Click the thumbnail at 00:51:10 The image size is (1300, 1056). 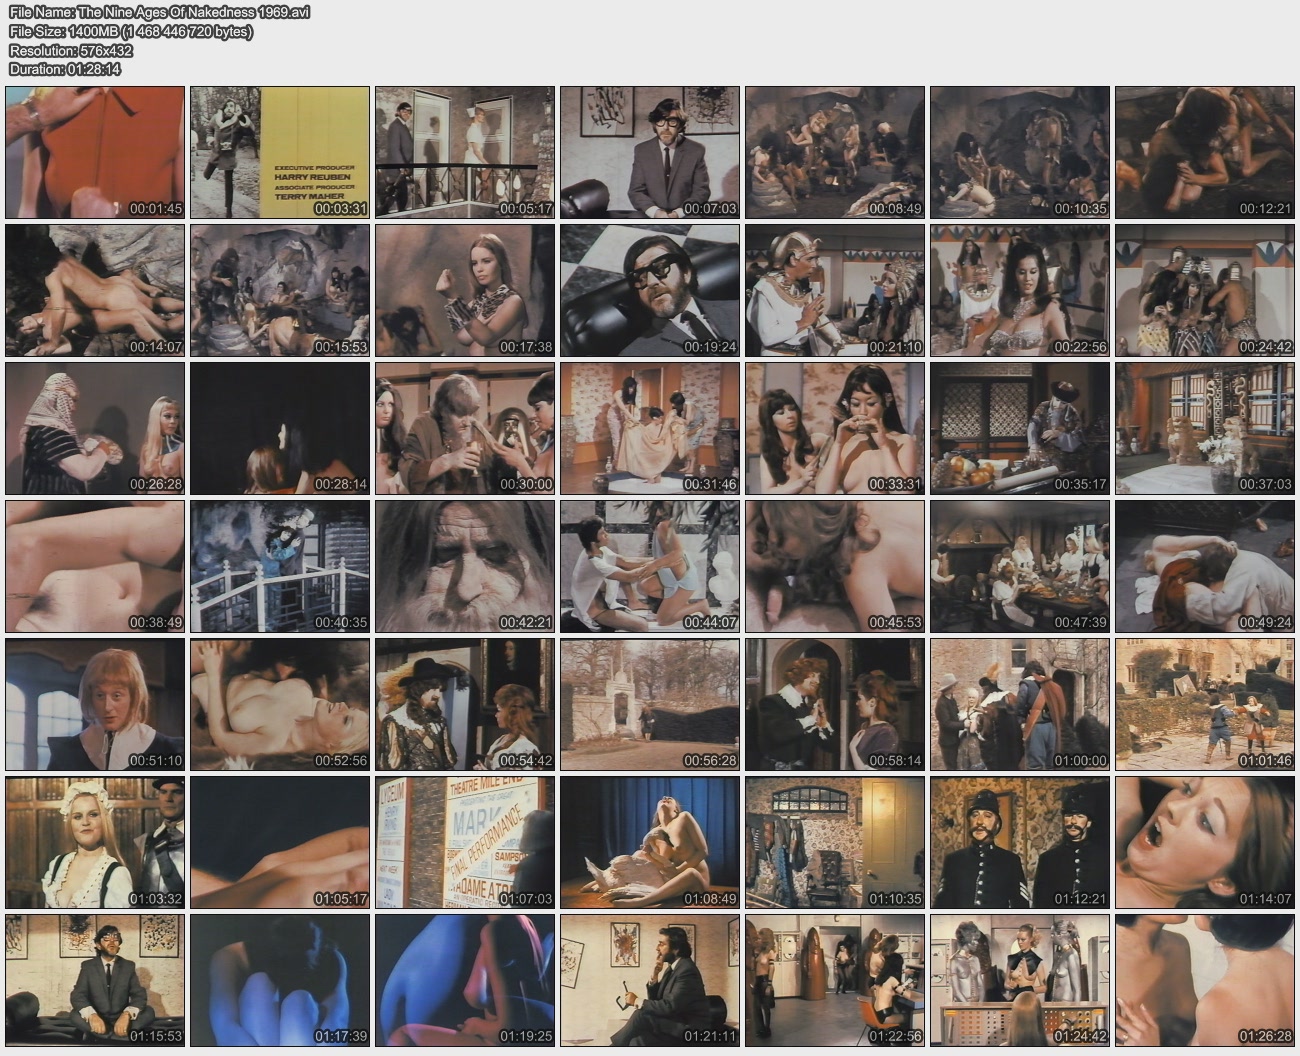[95, 704]
